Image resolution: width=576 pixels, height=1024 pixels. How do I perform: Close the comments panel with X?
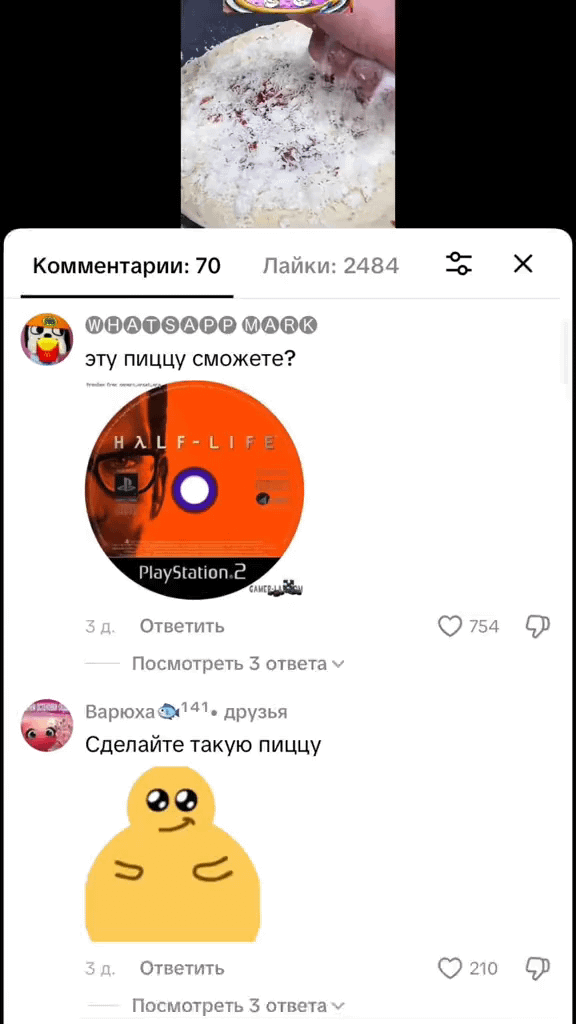tap(523, 264)
